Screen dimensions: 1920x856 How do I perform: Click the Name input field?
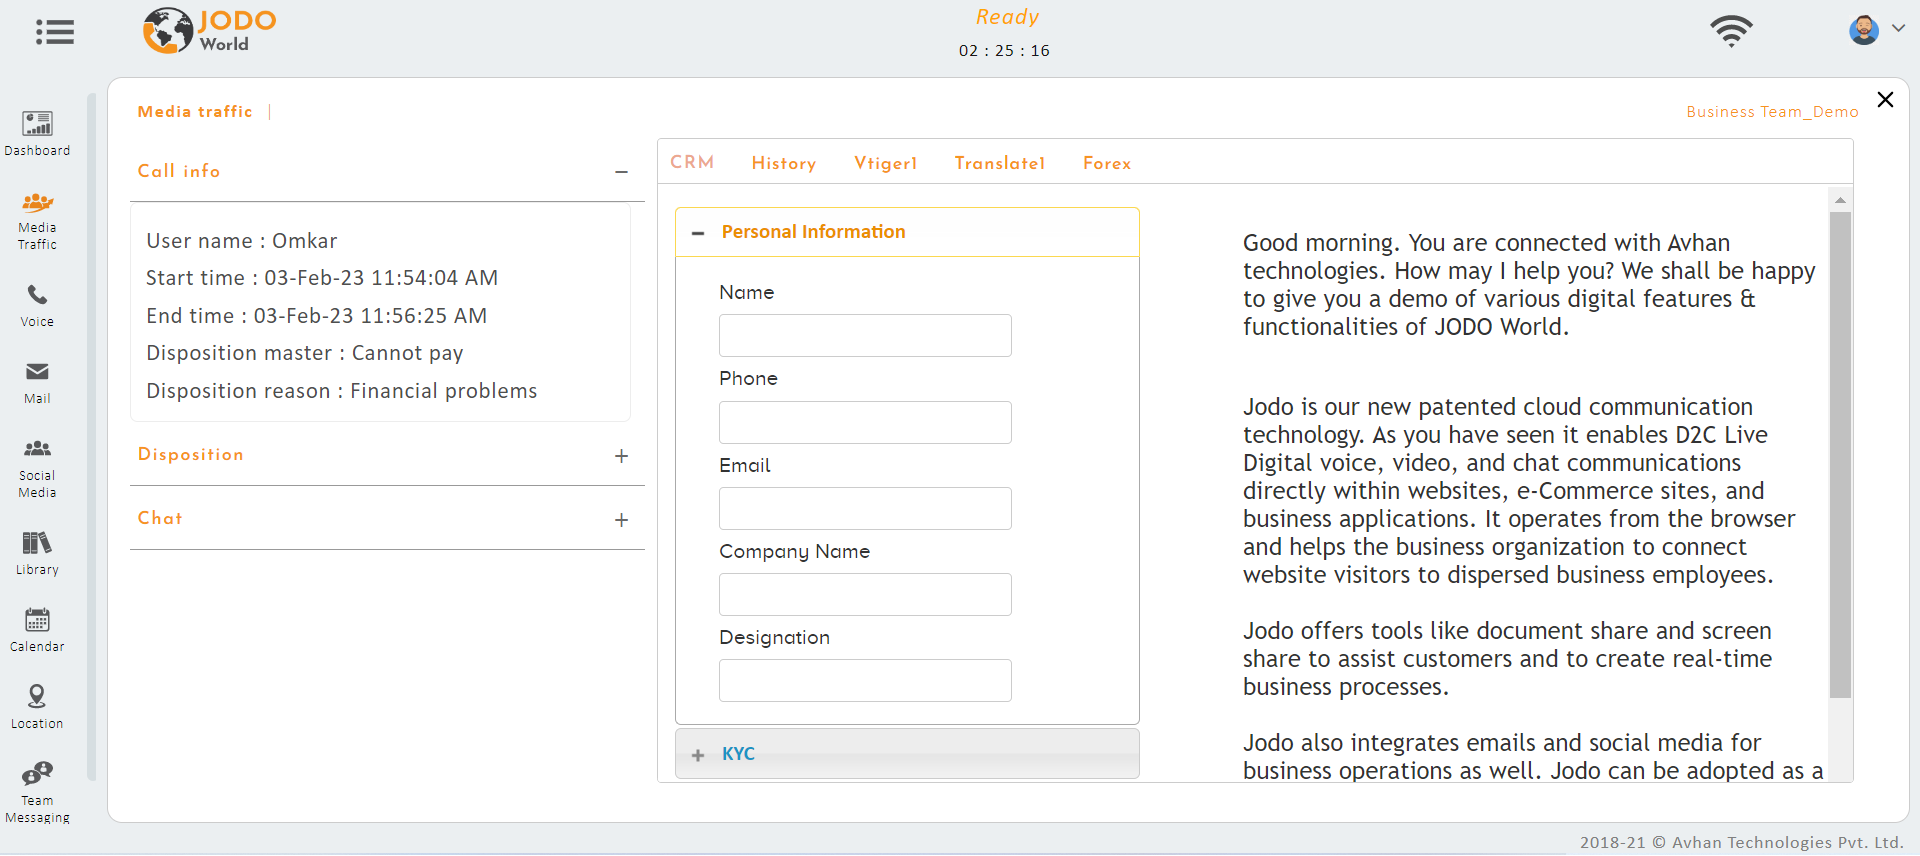[x=865, y=336]
